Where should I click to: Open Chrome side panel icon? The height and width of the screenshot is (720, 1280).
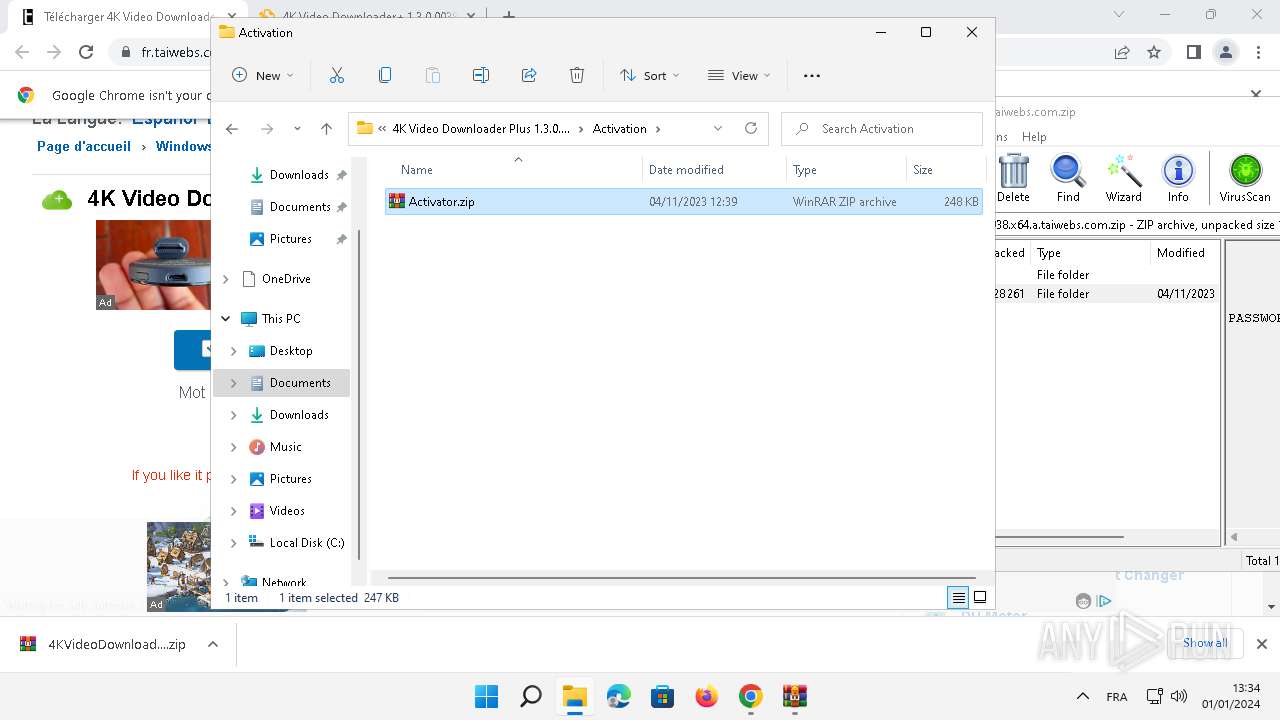(x=1193, y=52)
